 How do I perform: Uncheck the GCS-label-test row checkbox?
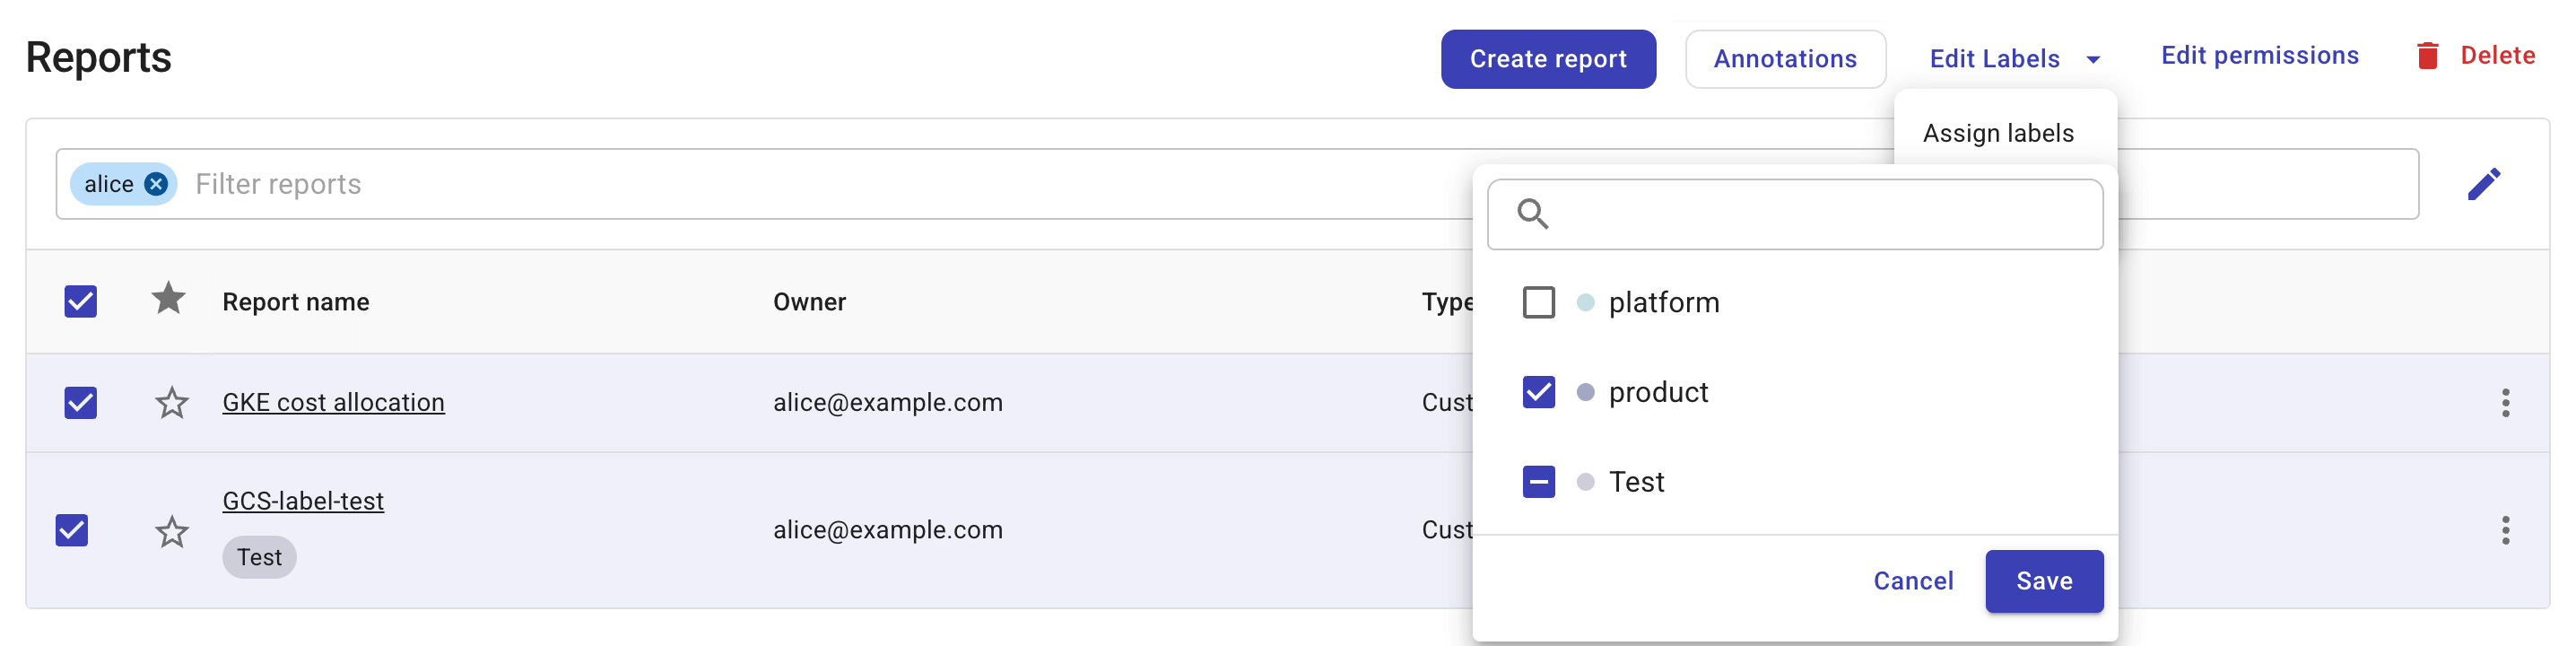72,530
